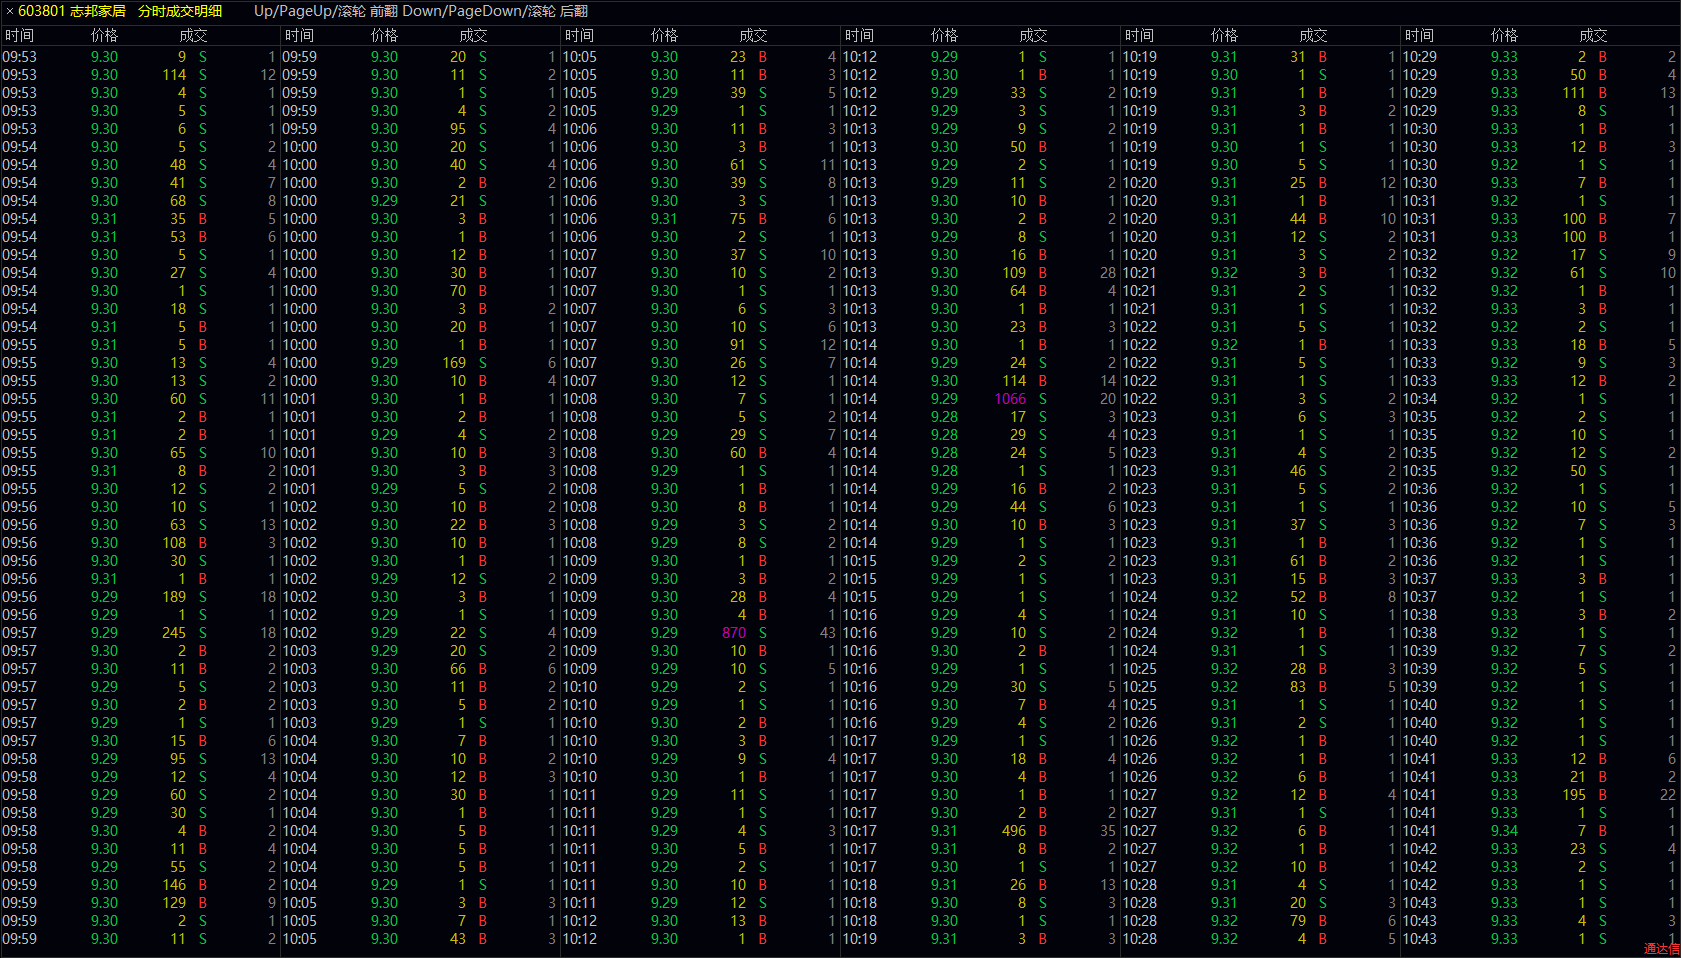Select the 245 volume sell at 09:57
1681x958 pixels.
pos(173,633)
